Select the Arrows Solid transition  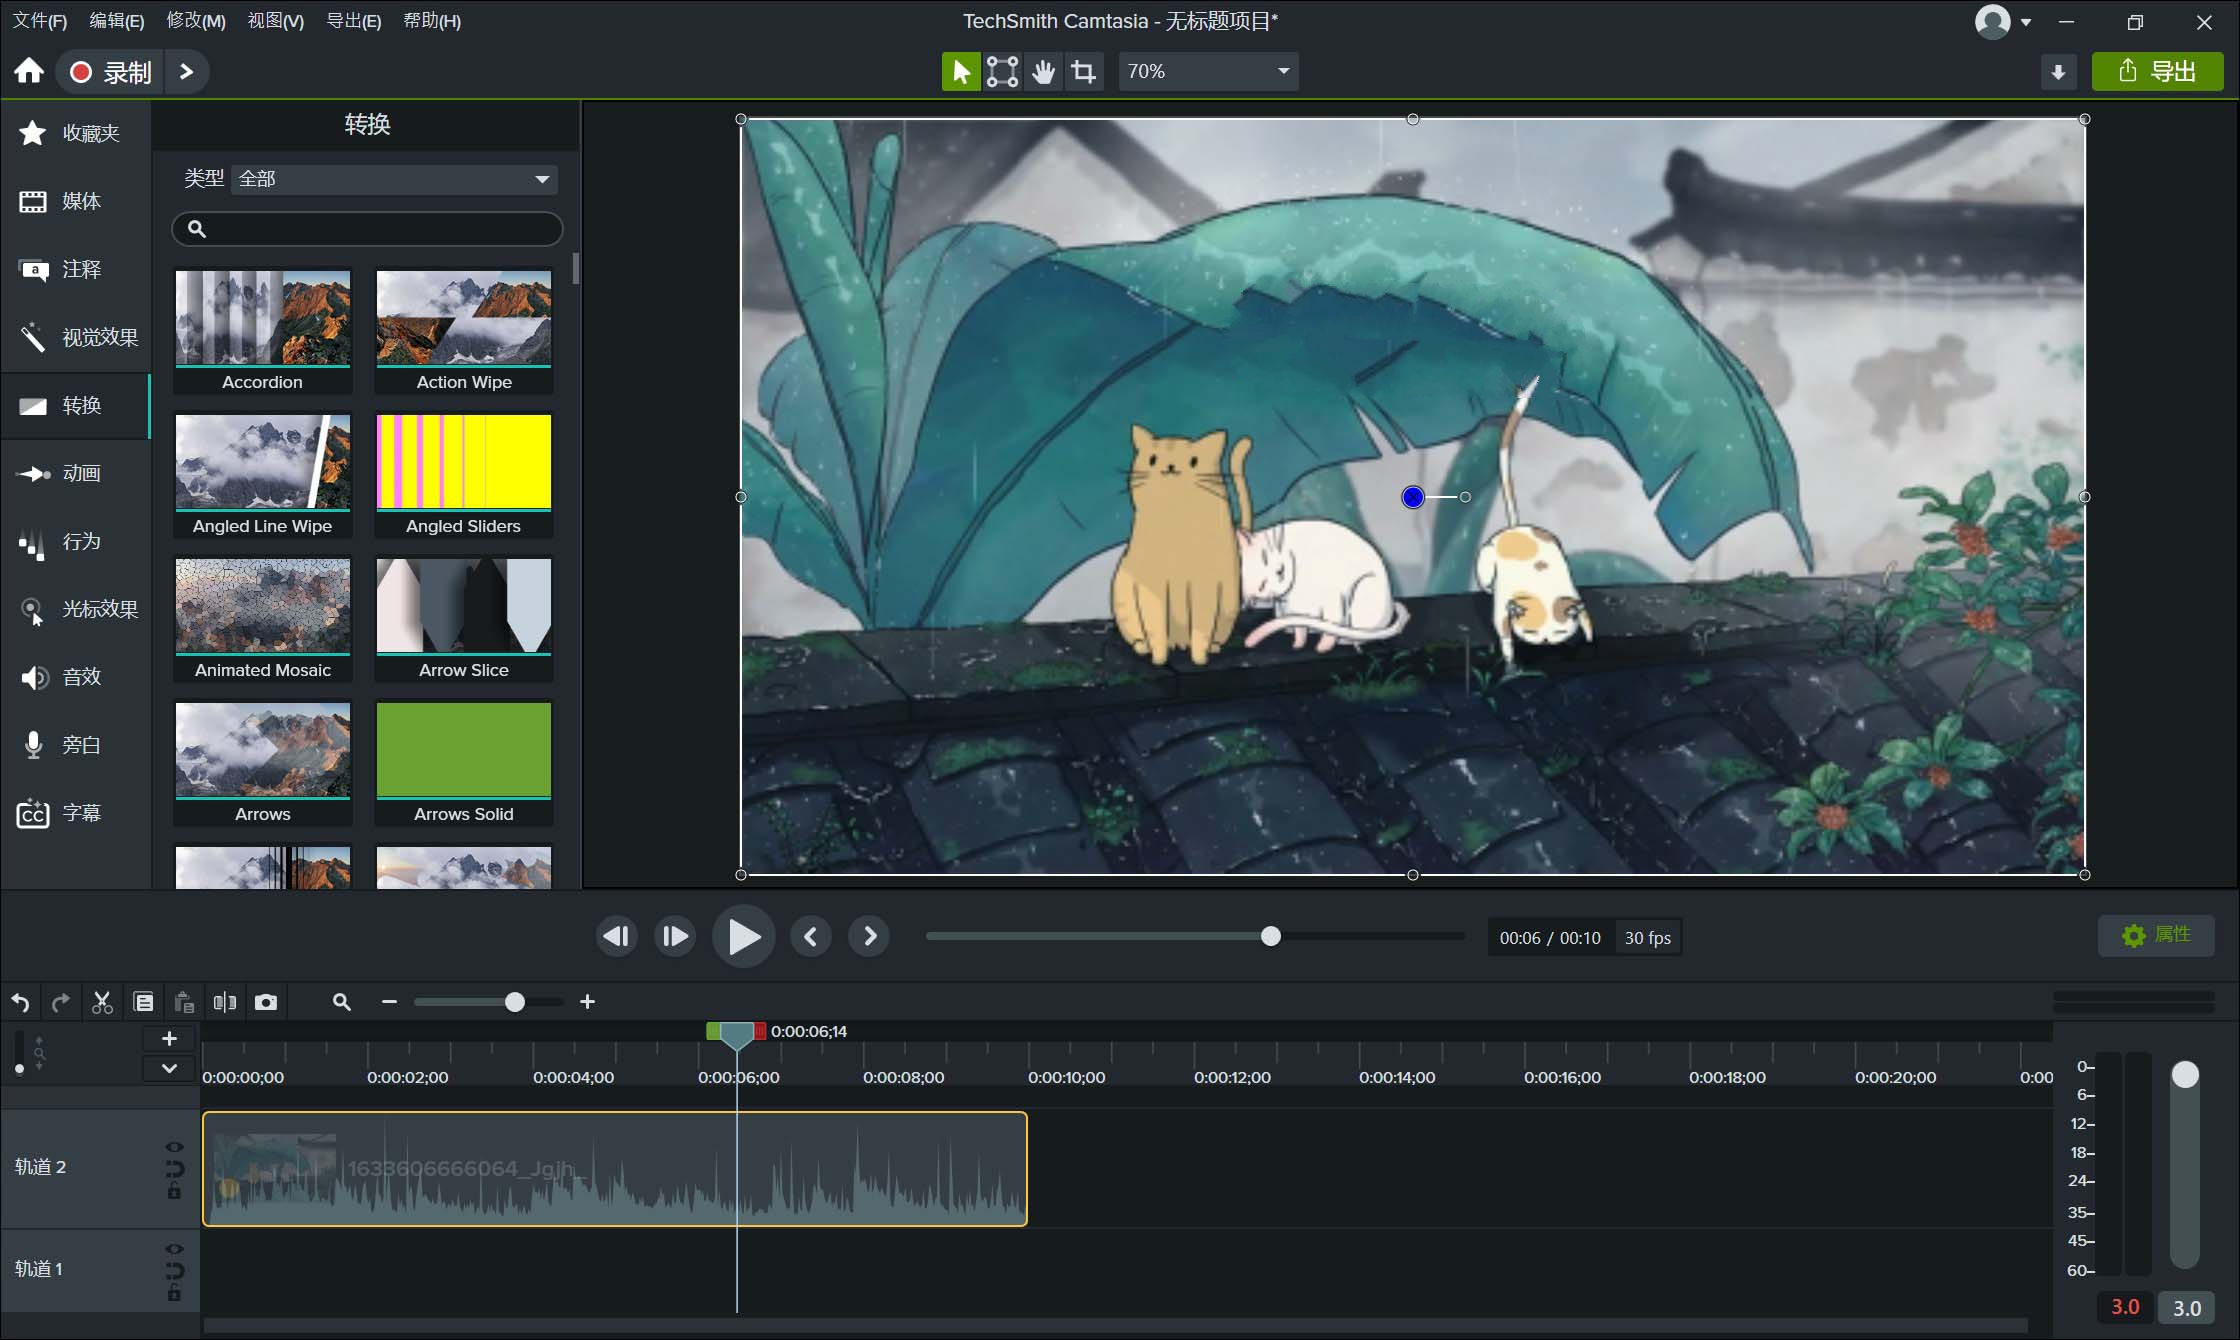coord(464,763)
